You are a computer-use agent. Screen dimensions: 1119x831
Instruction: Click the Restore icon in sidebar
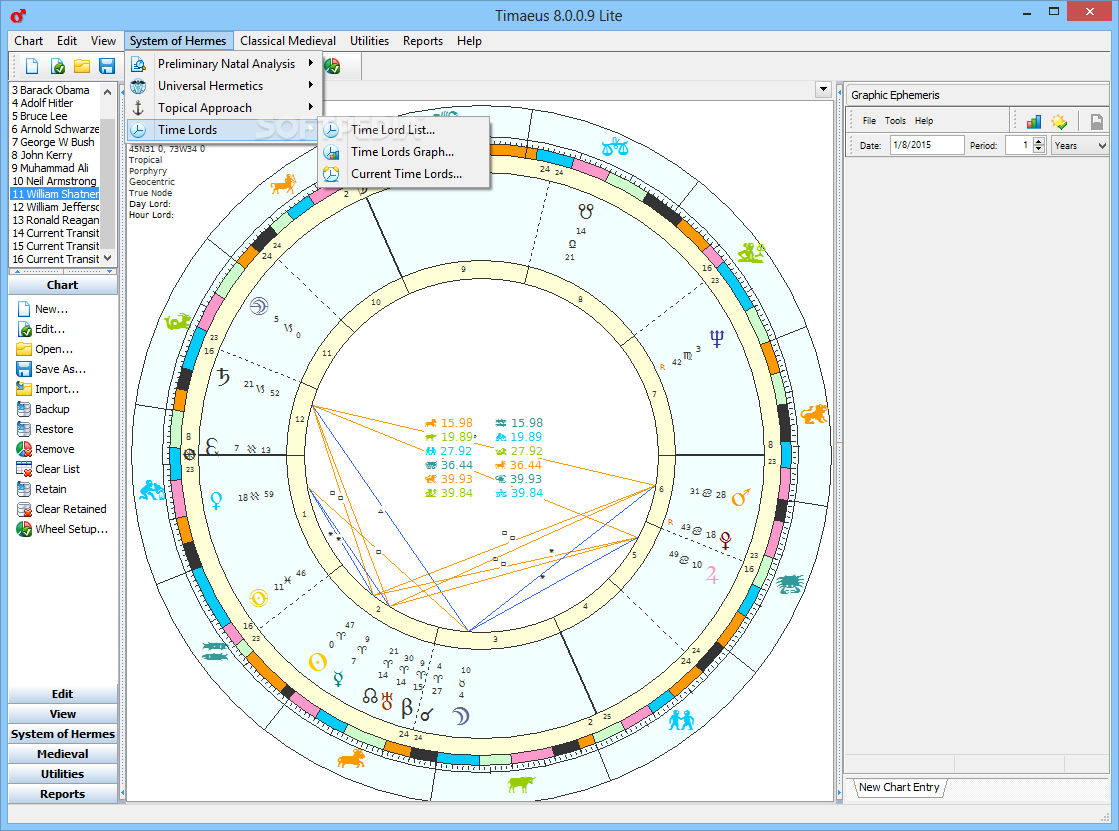click(24, 429)
